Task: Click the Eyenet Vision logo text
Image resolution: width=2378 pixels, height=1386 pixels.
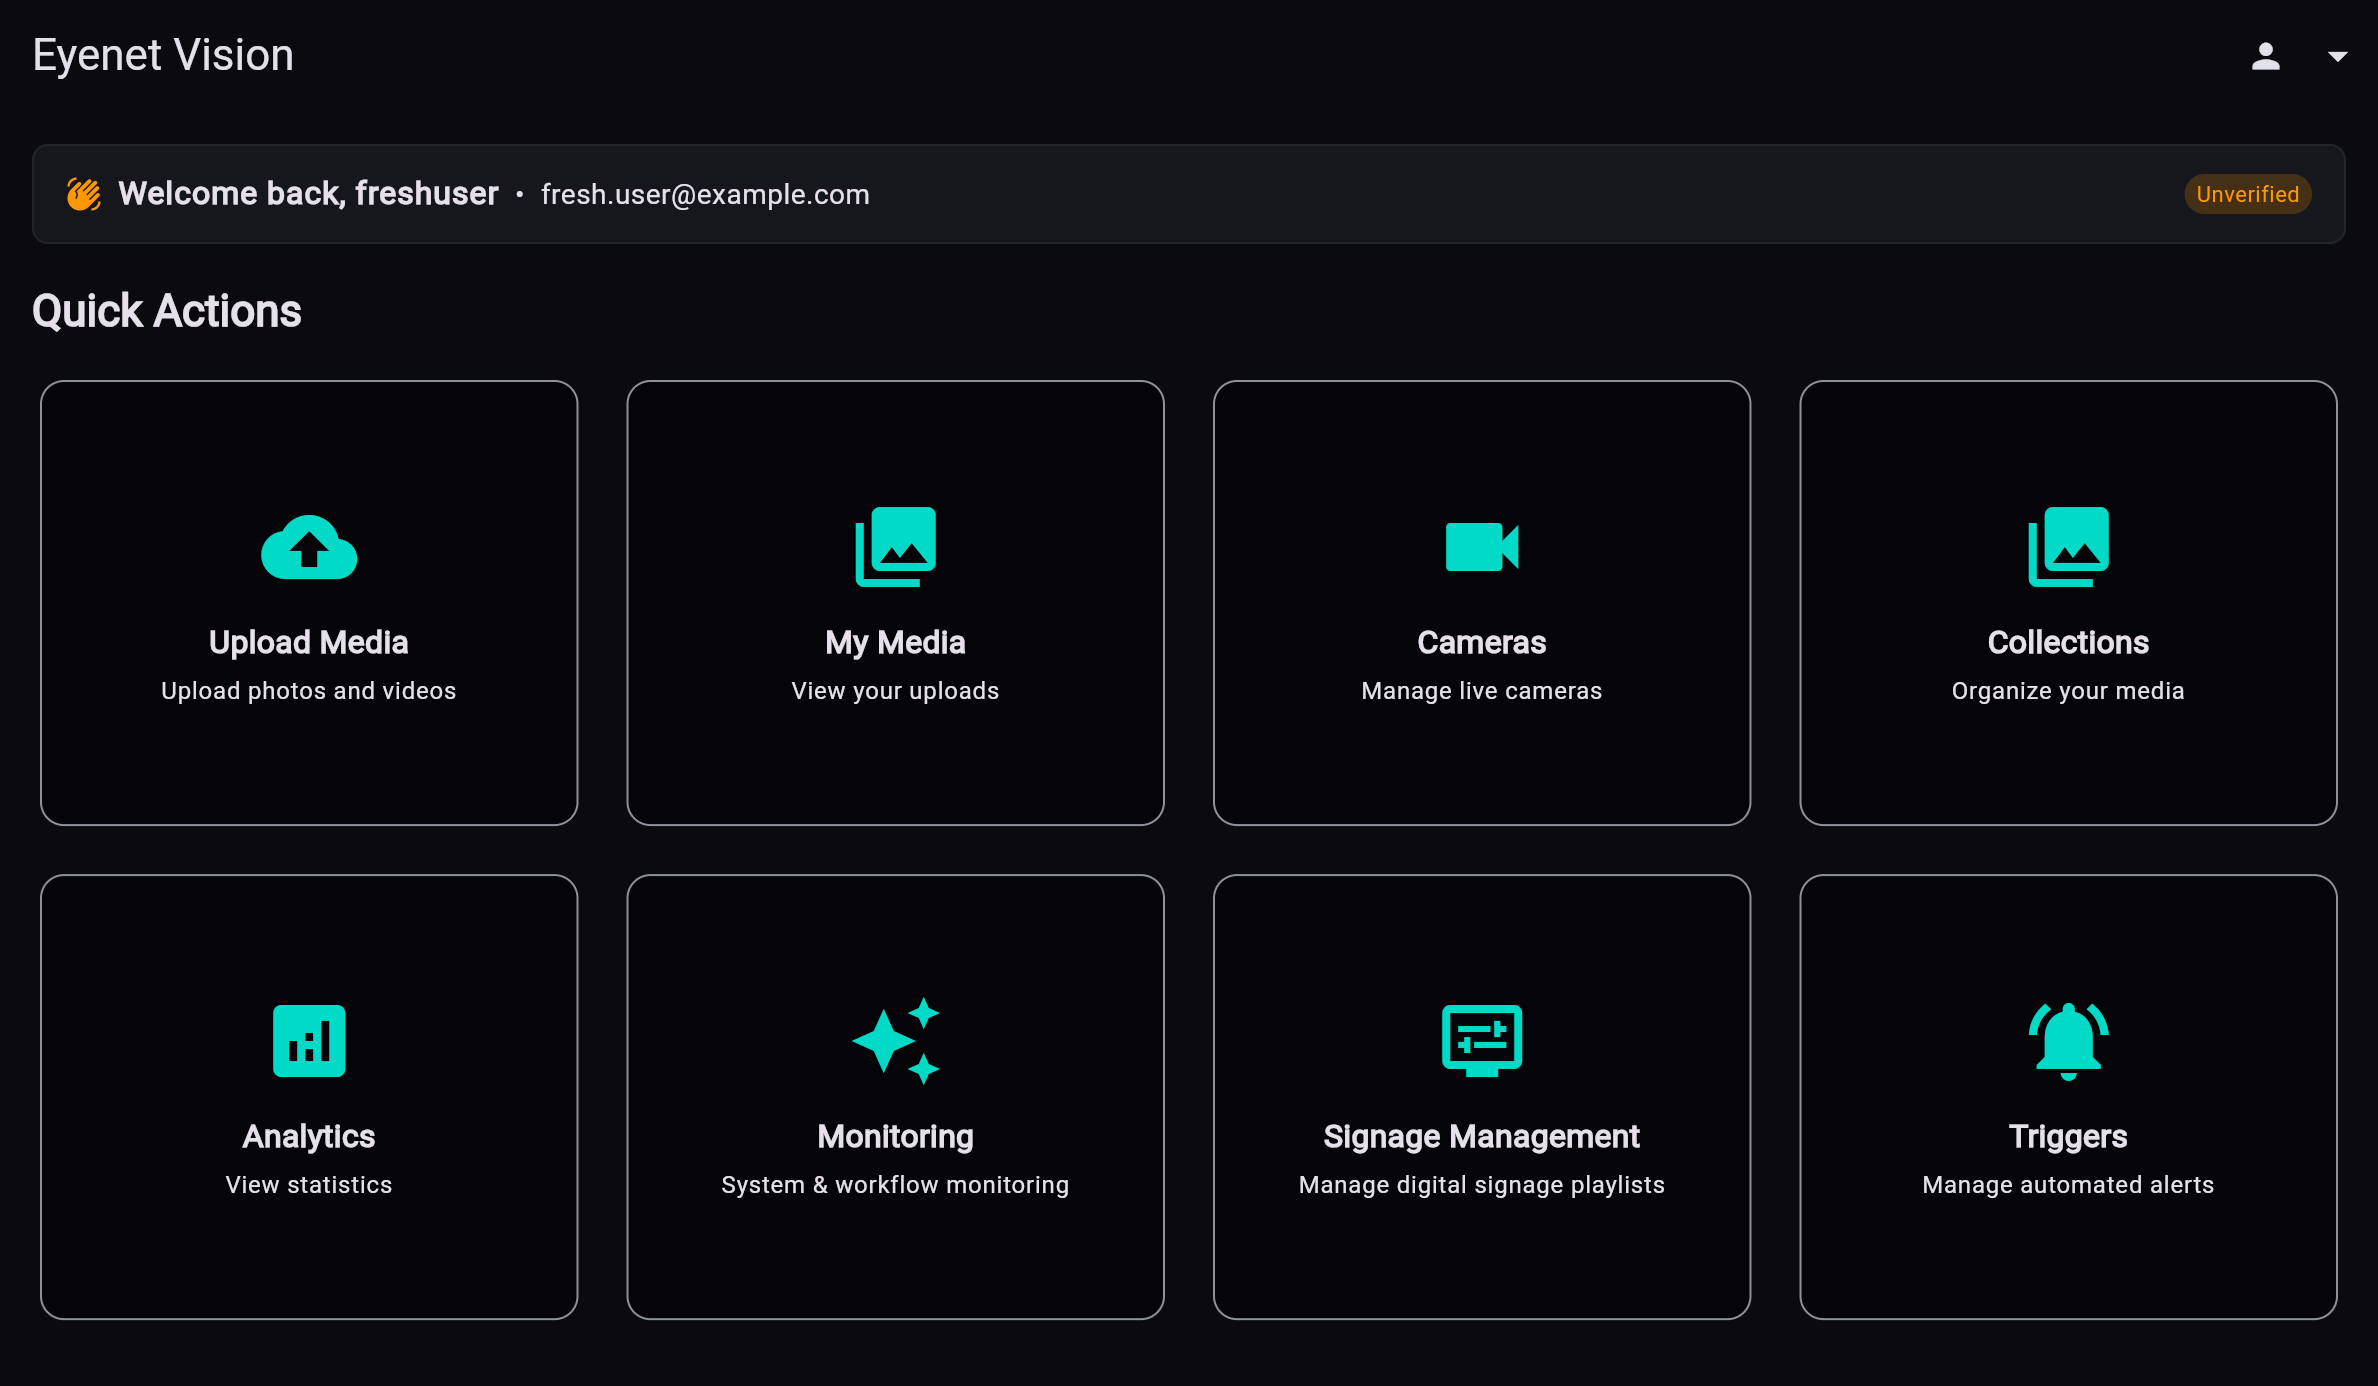Action: [x=162, y=54]
